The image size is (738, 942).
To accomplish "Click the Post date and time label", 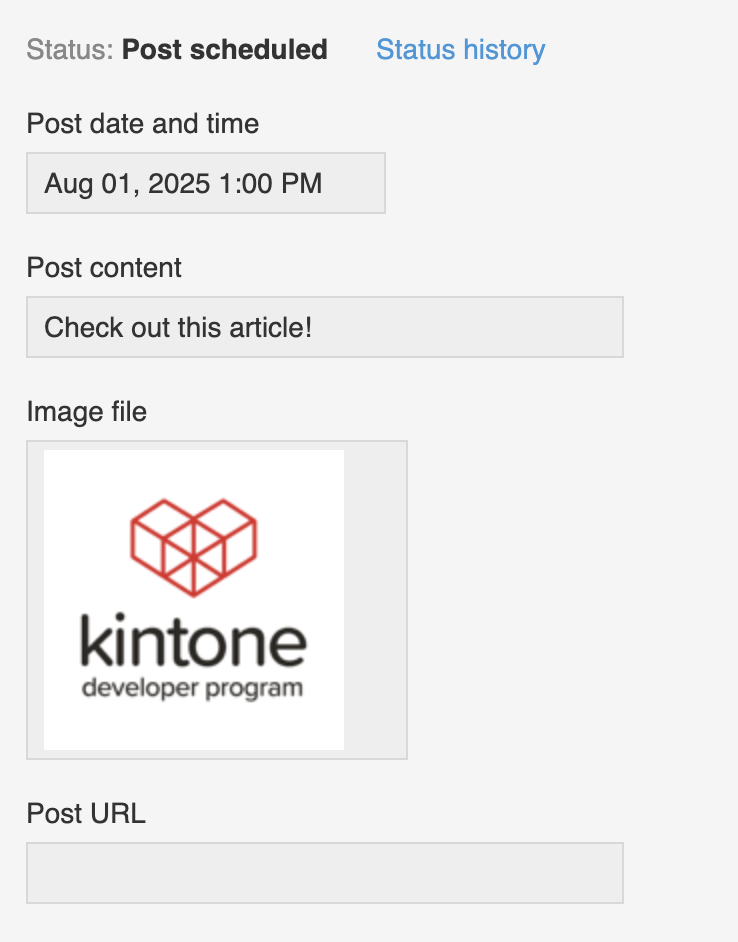I will pos(142,124).
